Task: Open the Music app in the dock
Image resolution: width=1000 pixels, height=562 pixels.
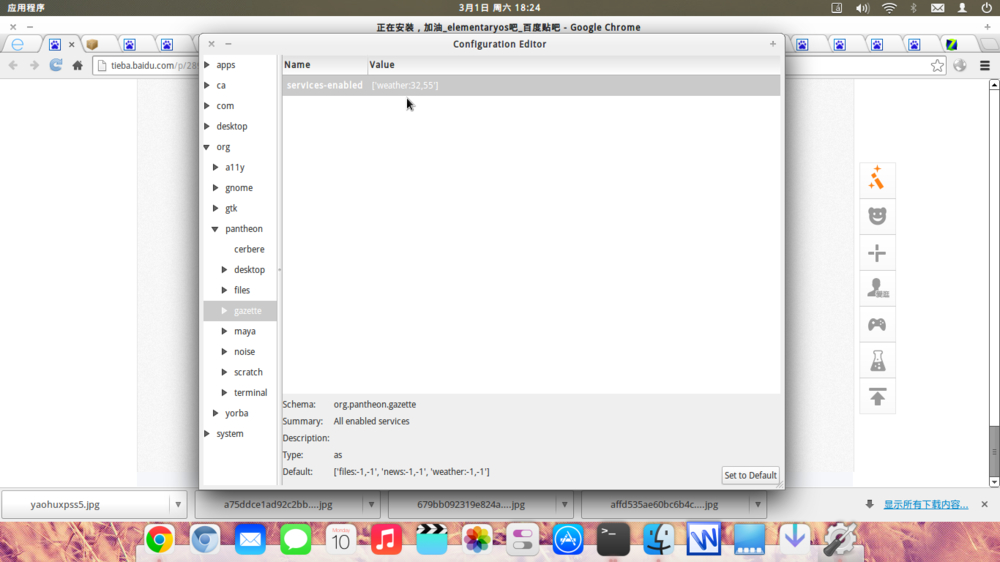Action: pyautogui.click(x=386, y=540)
